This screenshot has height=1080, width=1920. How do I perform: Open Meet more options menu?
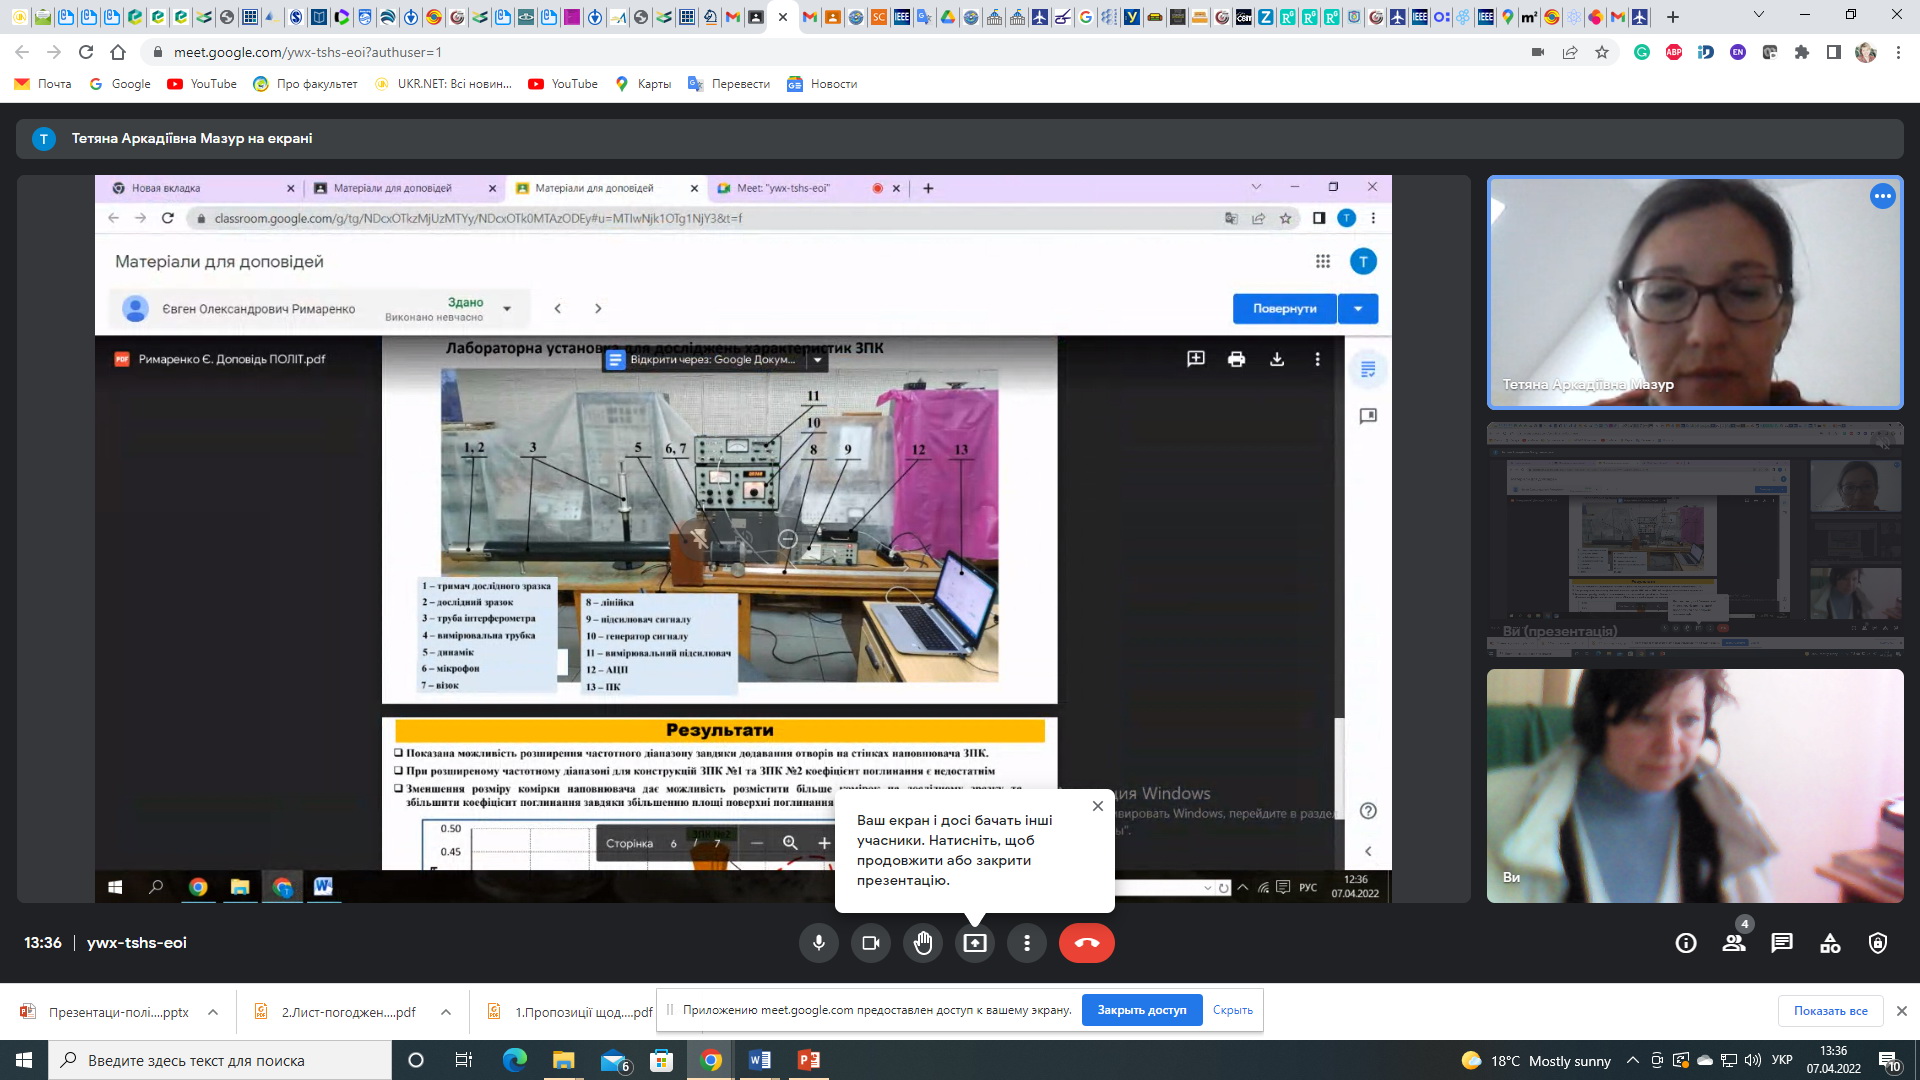click(1026, 943)
